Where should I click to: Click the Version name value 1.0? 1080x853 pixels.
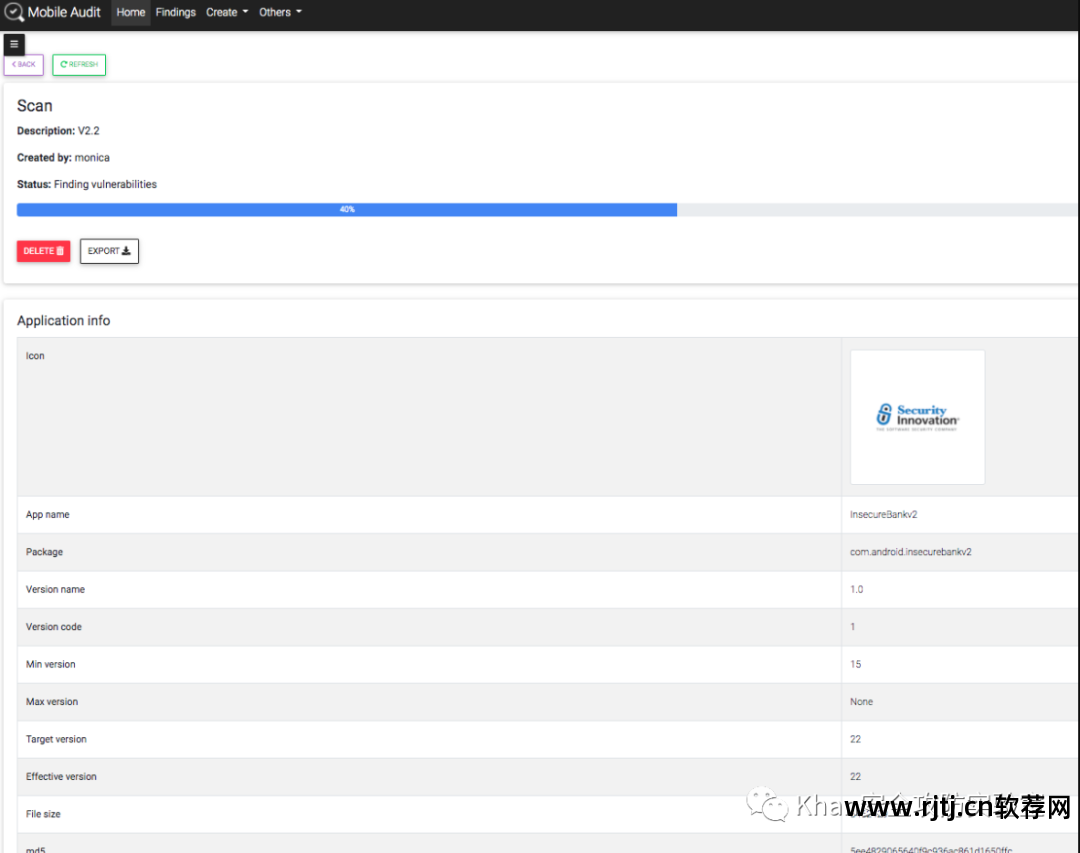856,590
